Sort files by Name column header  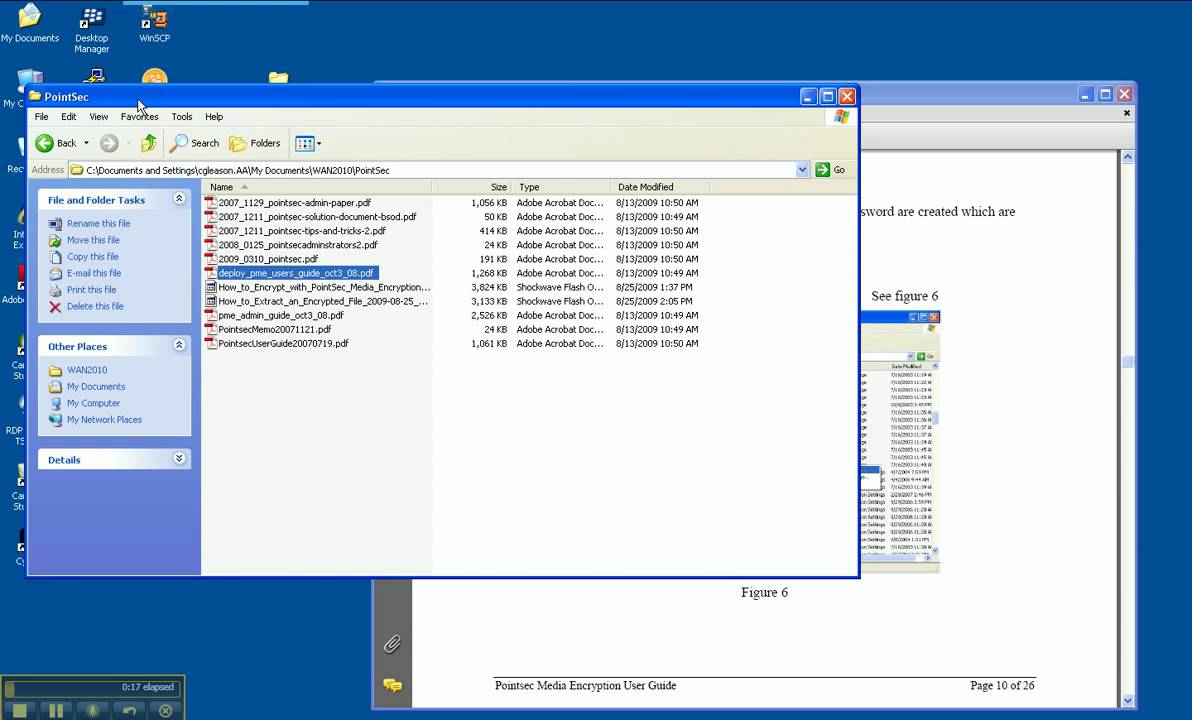tap(317, 187)
